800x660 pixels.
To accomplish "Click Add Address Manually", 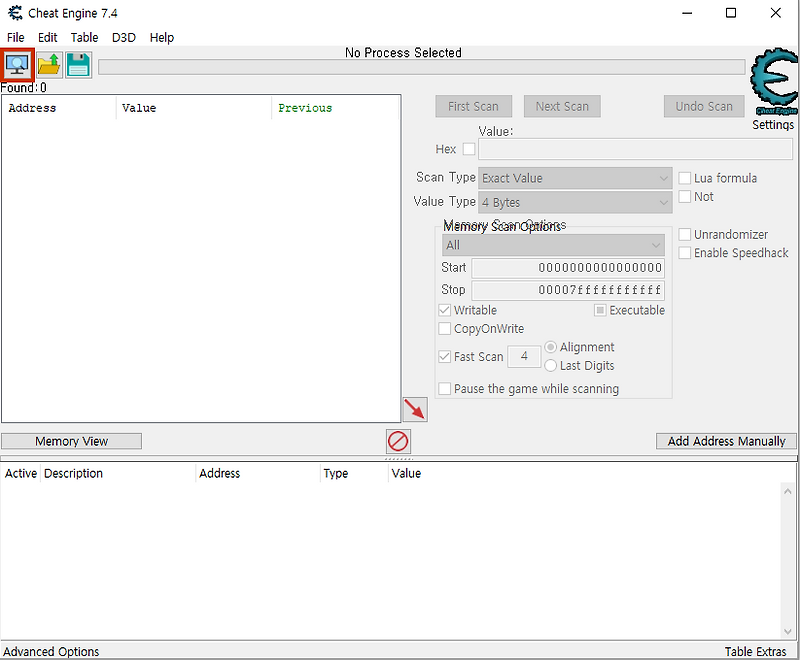I will [x=726, y=440].
